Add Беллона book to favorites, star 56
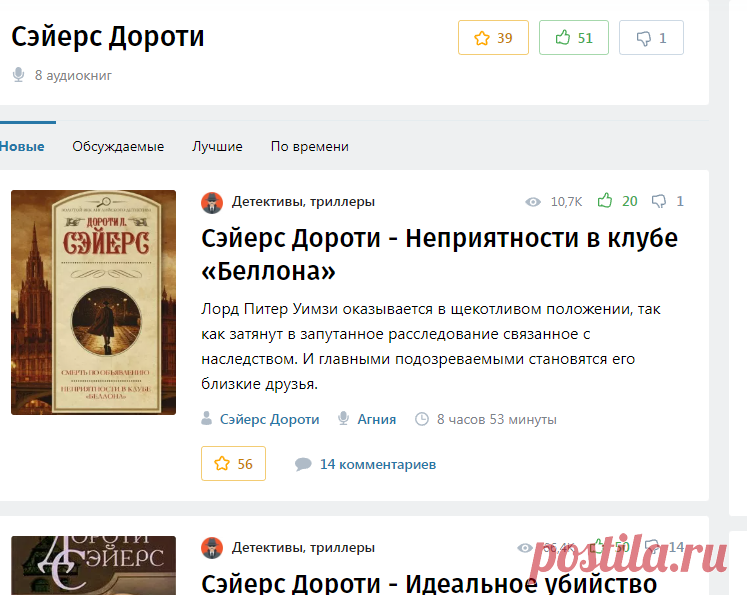The width and height of the screenshot is (747, 595). point(233,464)
